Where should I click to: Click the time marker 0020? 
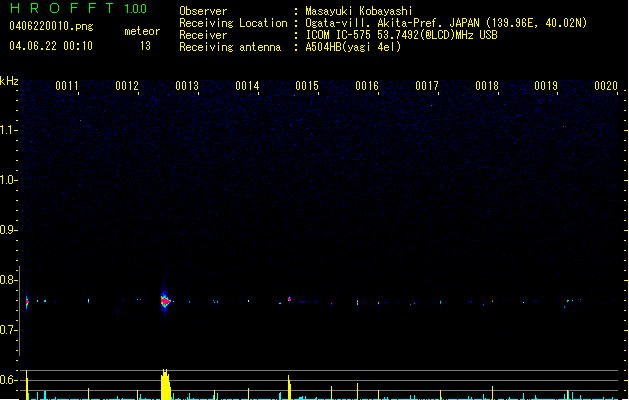point(606,86)
